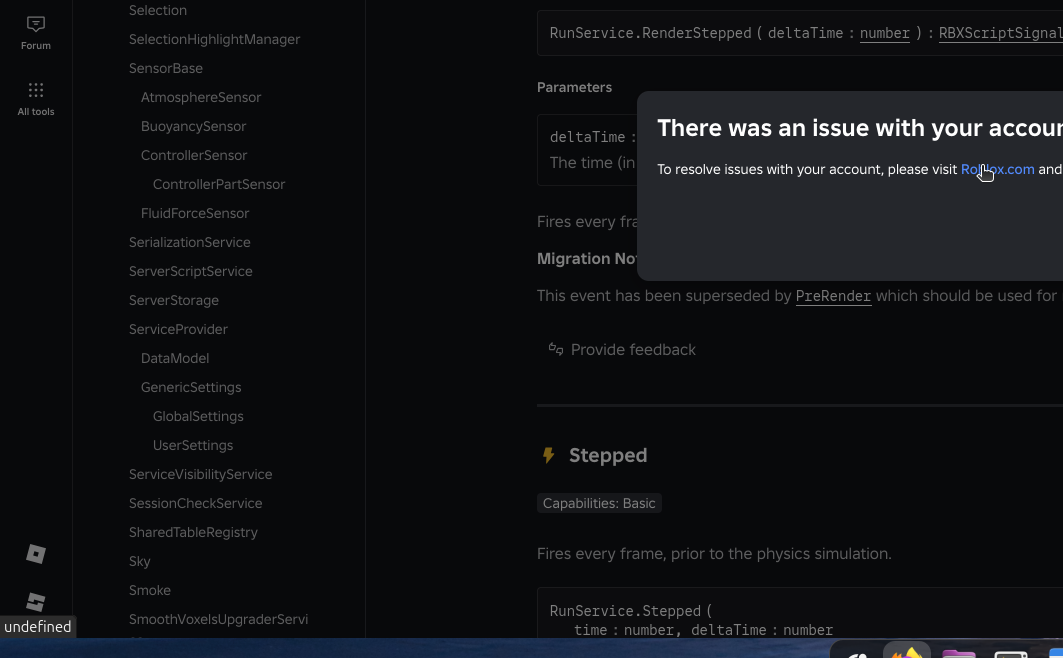Click the Parameters heading text
The height and width of the screenshot is (658, 1063).
coord(574,87)
